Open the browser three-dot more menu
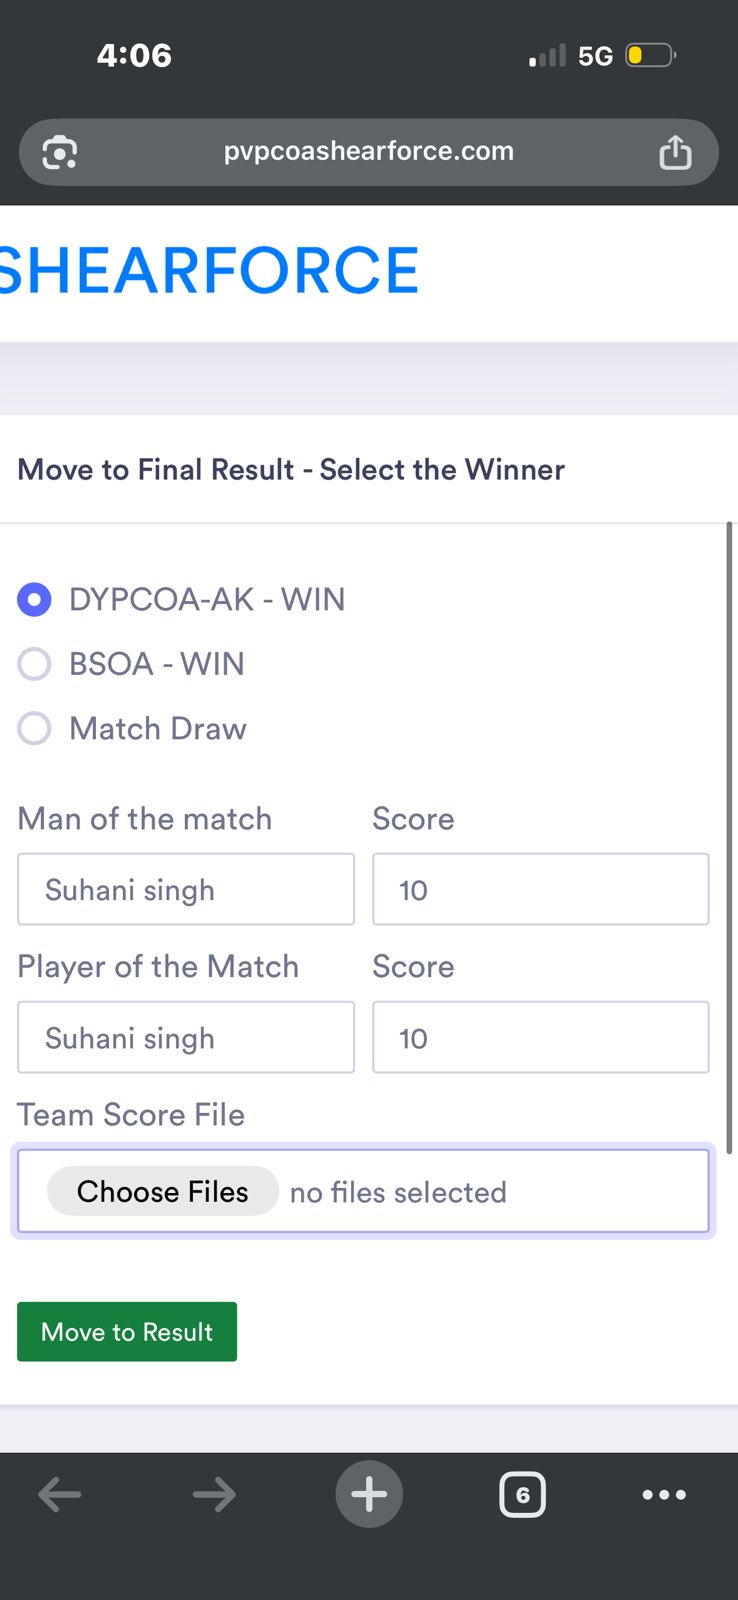Viewport: 738px width, 1600px height. click(x=664, y=1495)
